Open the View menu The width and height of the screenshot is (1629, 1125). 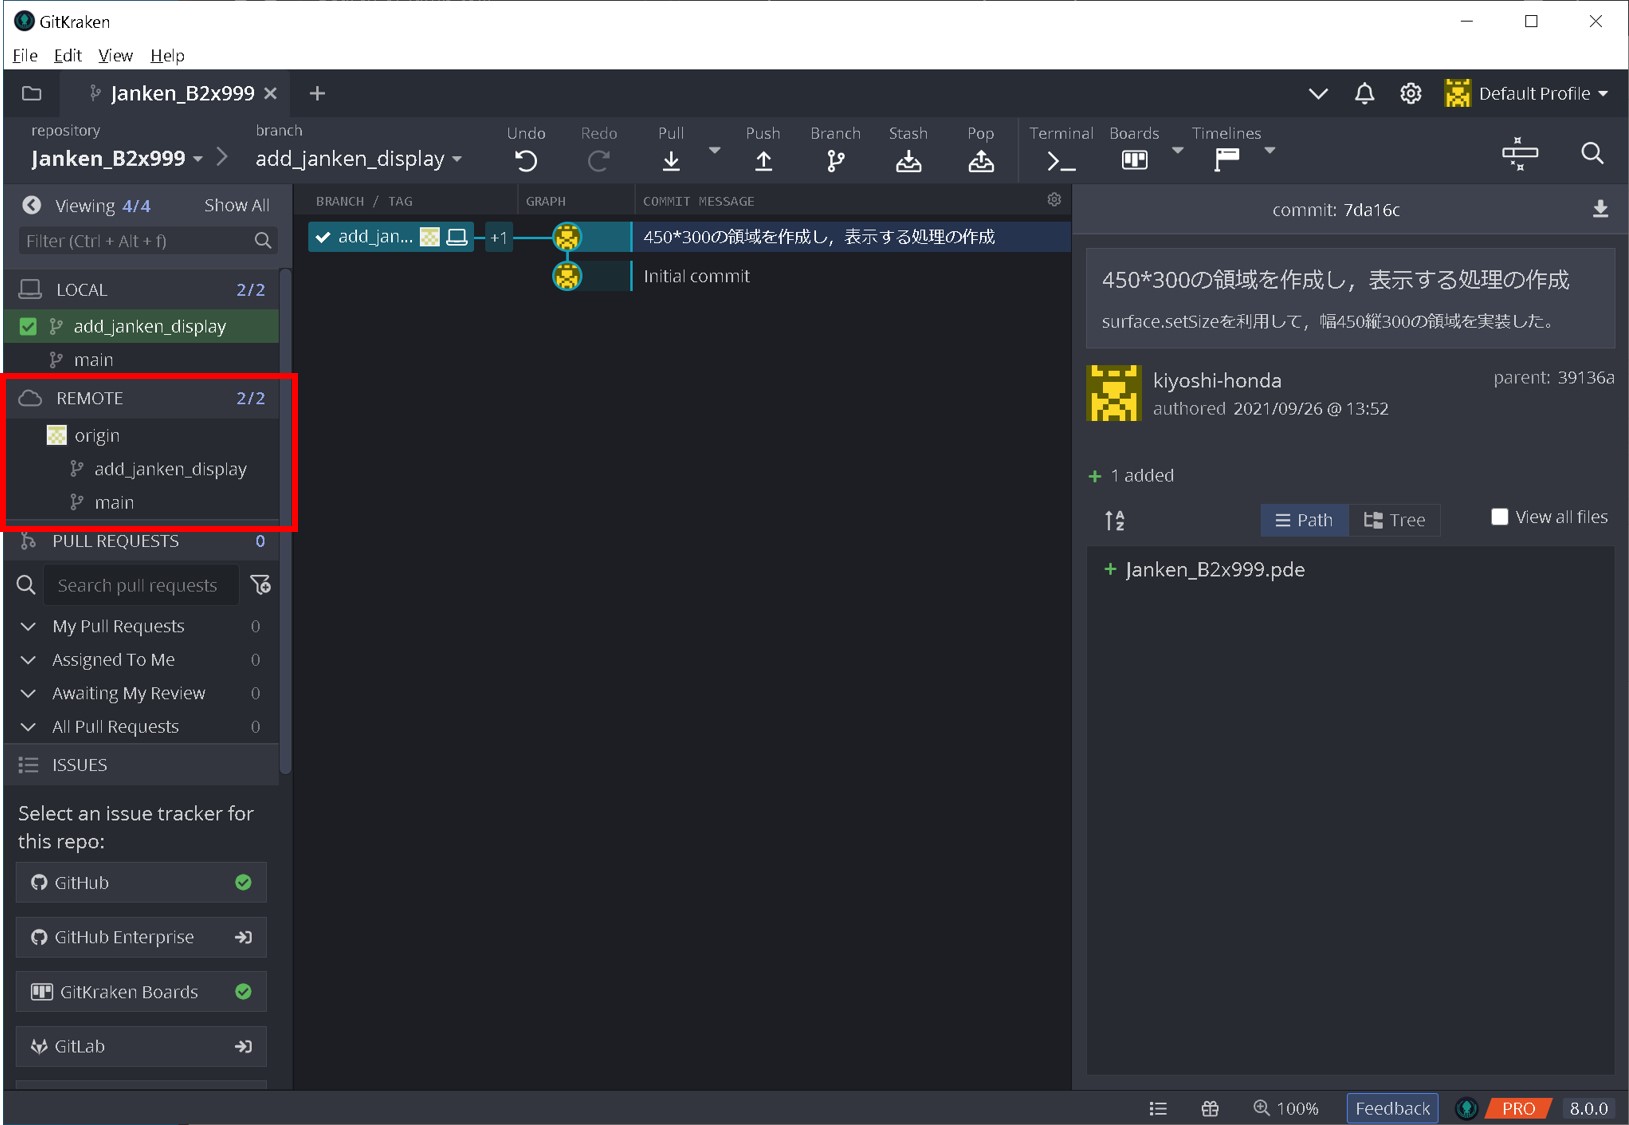115,56
